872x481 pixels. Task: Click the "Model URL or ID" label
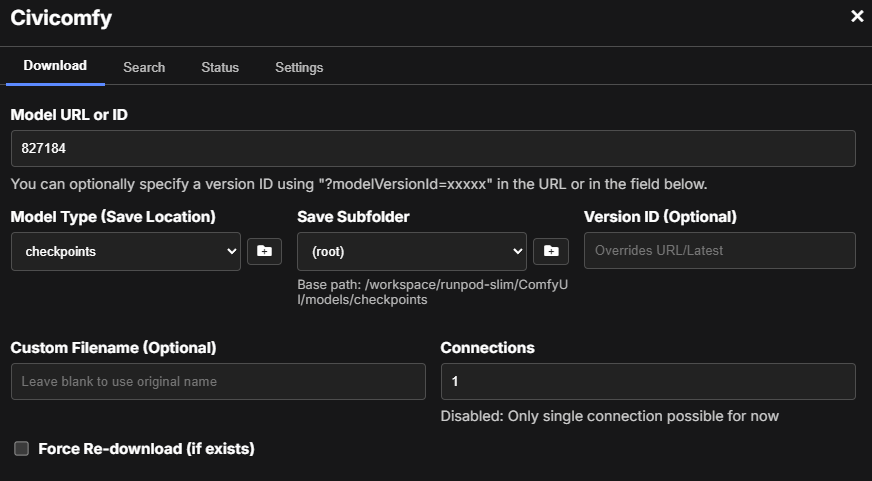[69, 115]
